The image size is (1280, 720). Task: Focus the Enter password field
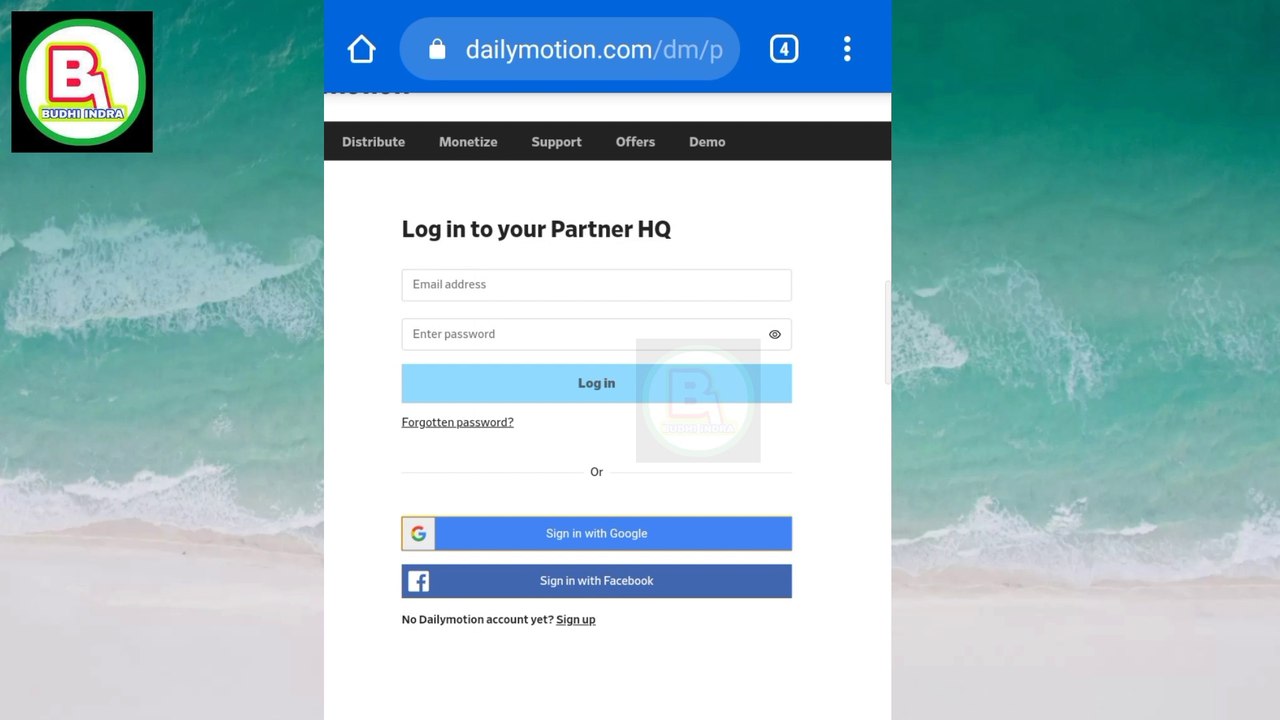click(596, 335)
